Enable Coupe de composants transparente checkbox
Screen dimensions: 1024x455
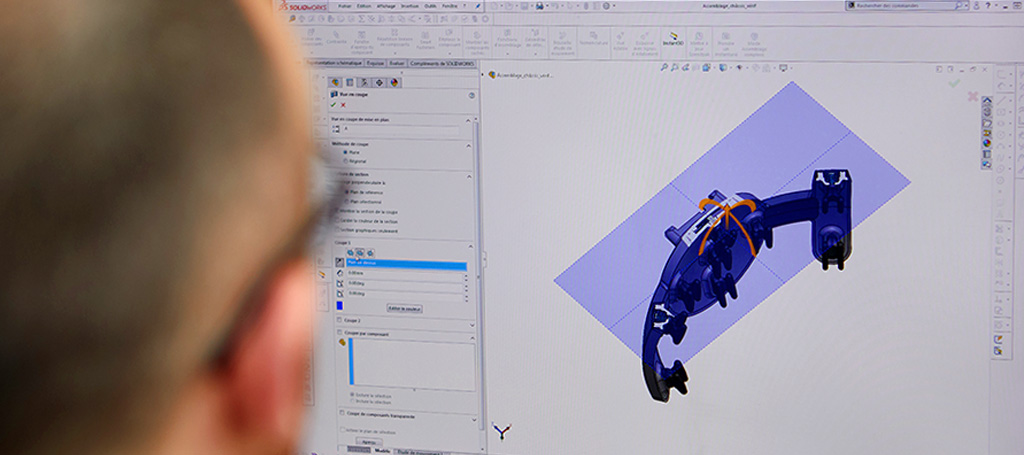(x=342, y=413)
